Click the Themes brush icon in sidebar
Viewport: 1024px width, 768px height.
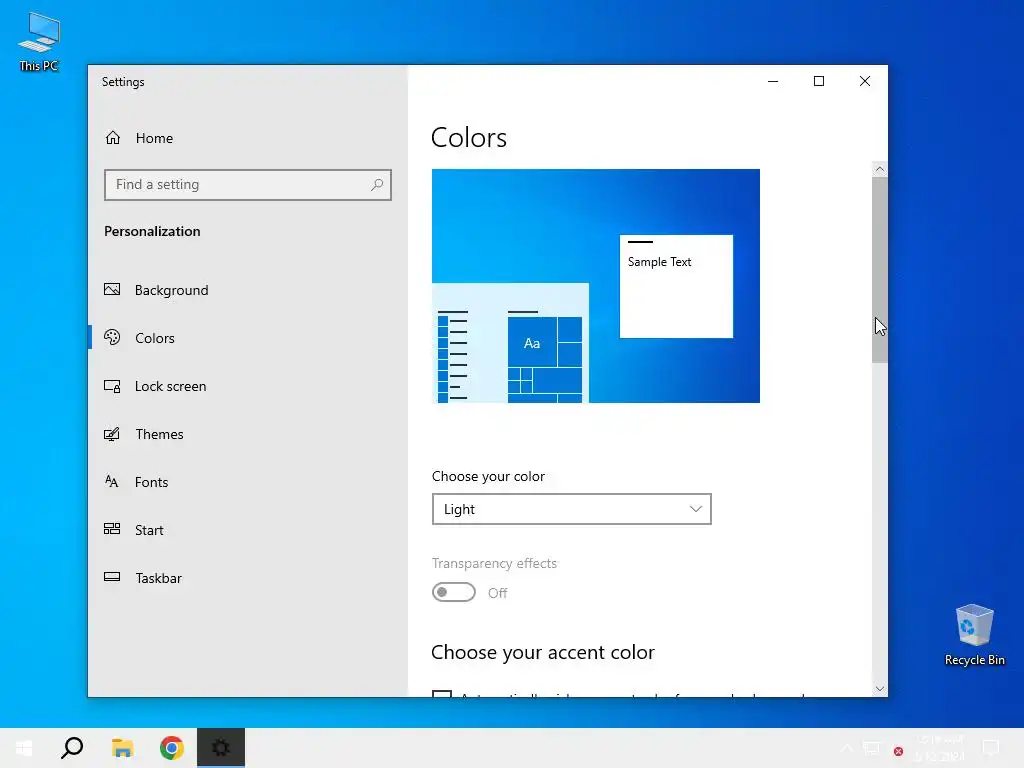coord(112,434)
